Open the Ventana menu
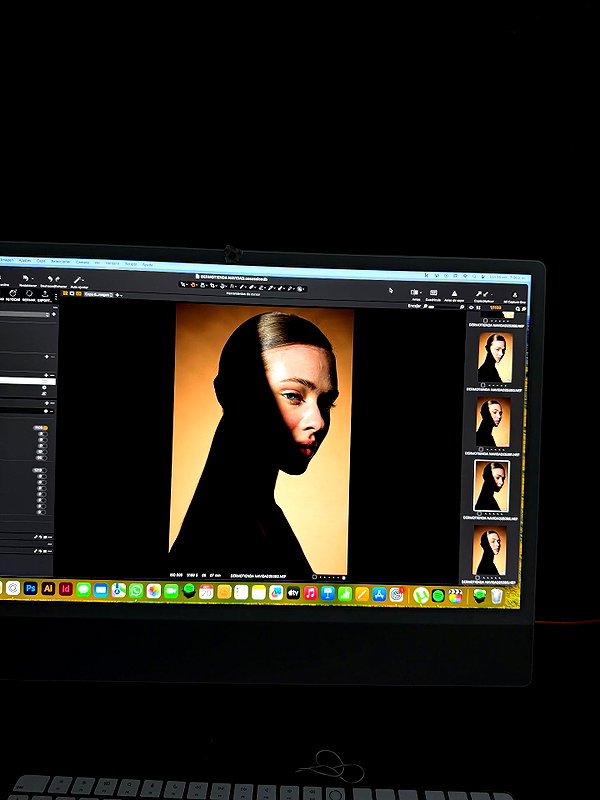600x800 pixels. coord(112,263)
